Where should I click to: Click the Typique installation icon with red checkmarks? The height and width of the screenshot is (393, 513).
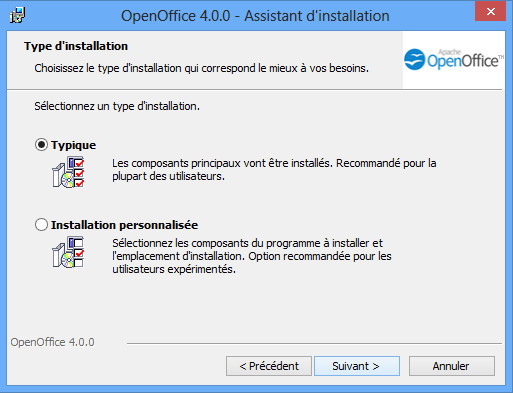click(x=68, y=172)
